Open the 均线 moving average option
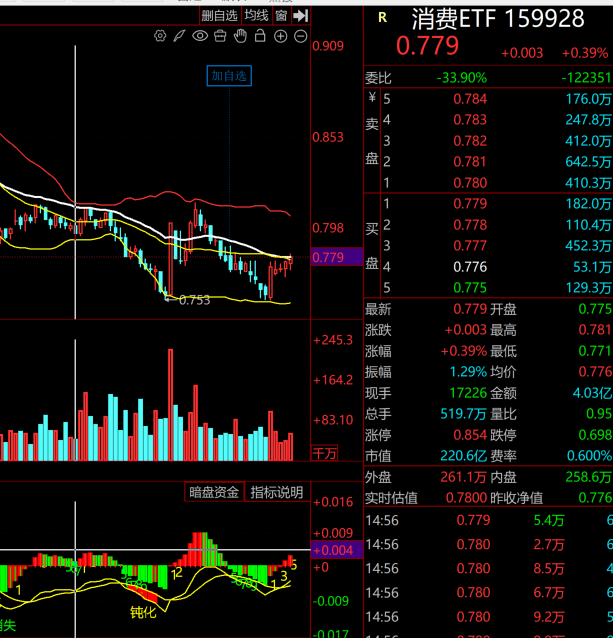613x638 pixels. tap(256, 16)
